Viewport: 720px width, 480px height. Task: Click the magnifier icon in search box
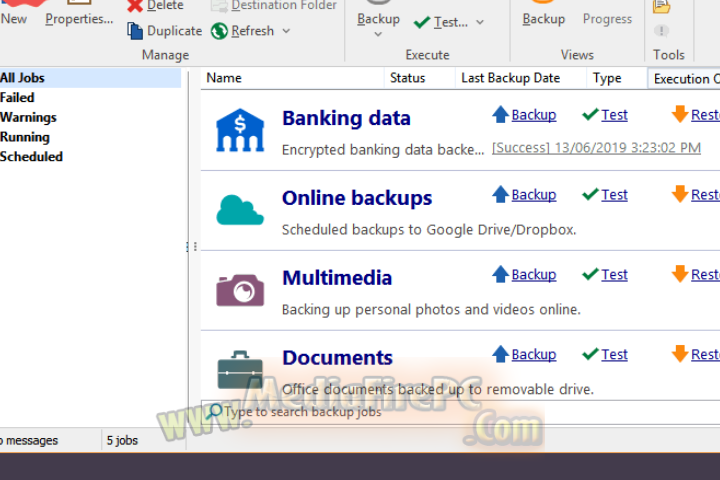pyautogui.click(x=214, y=411)
